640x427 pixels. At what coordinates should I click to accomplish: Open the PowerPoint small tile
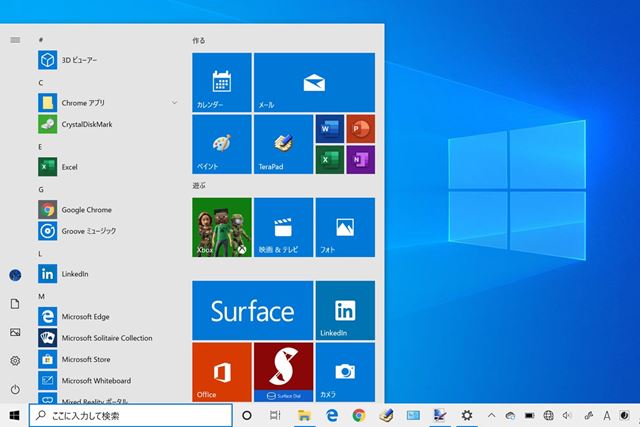361,129
